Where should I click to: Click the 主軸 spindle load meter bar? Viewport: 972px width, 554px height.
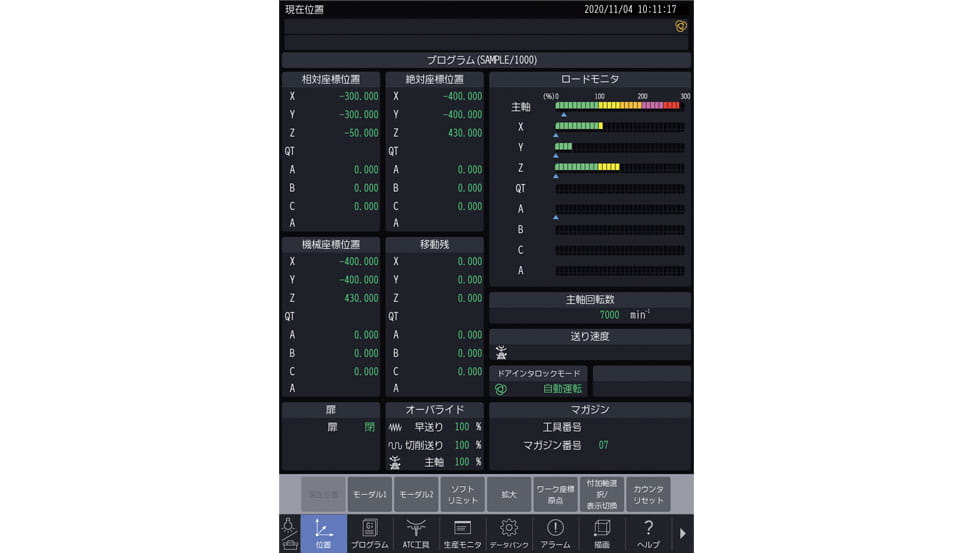tap(617, 105)
